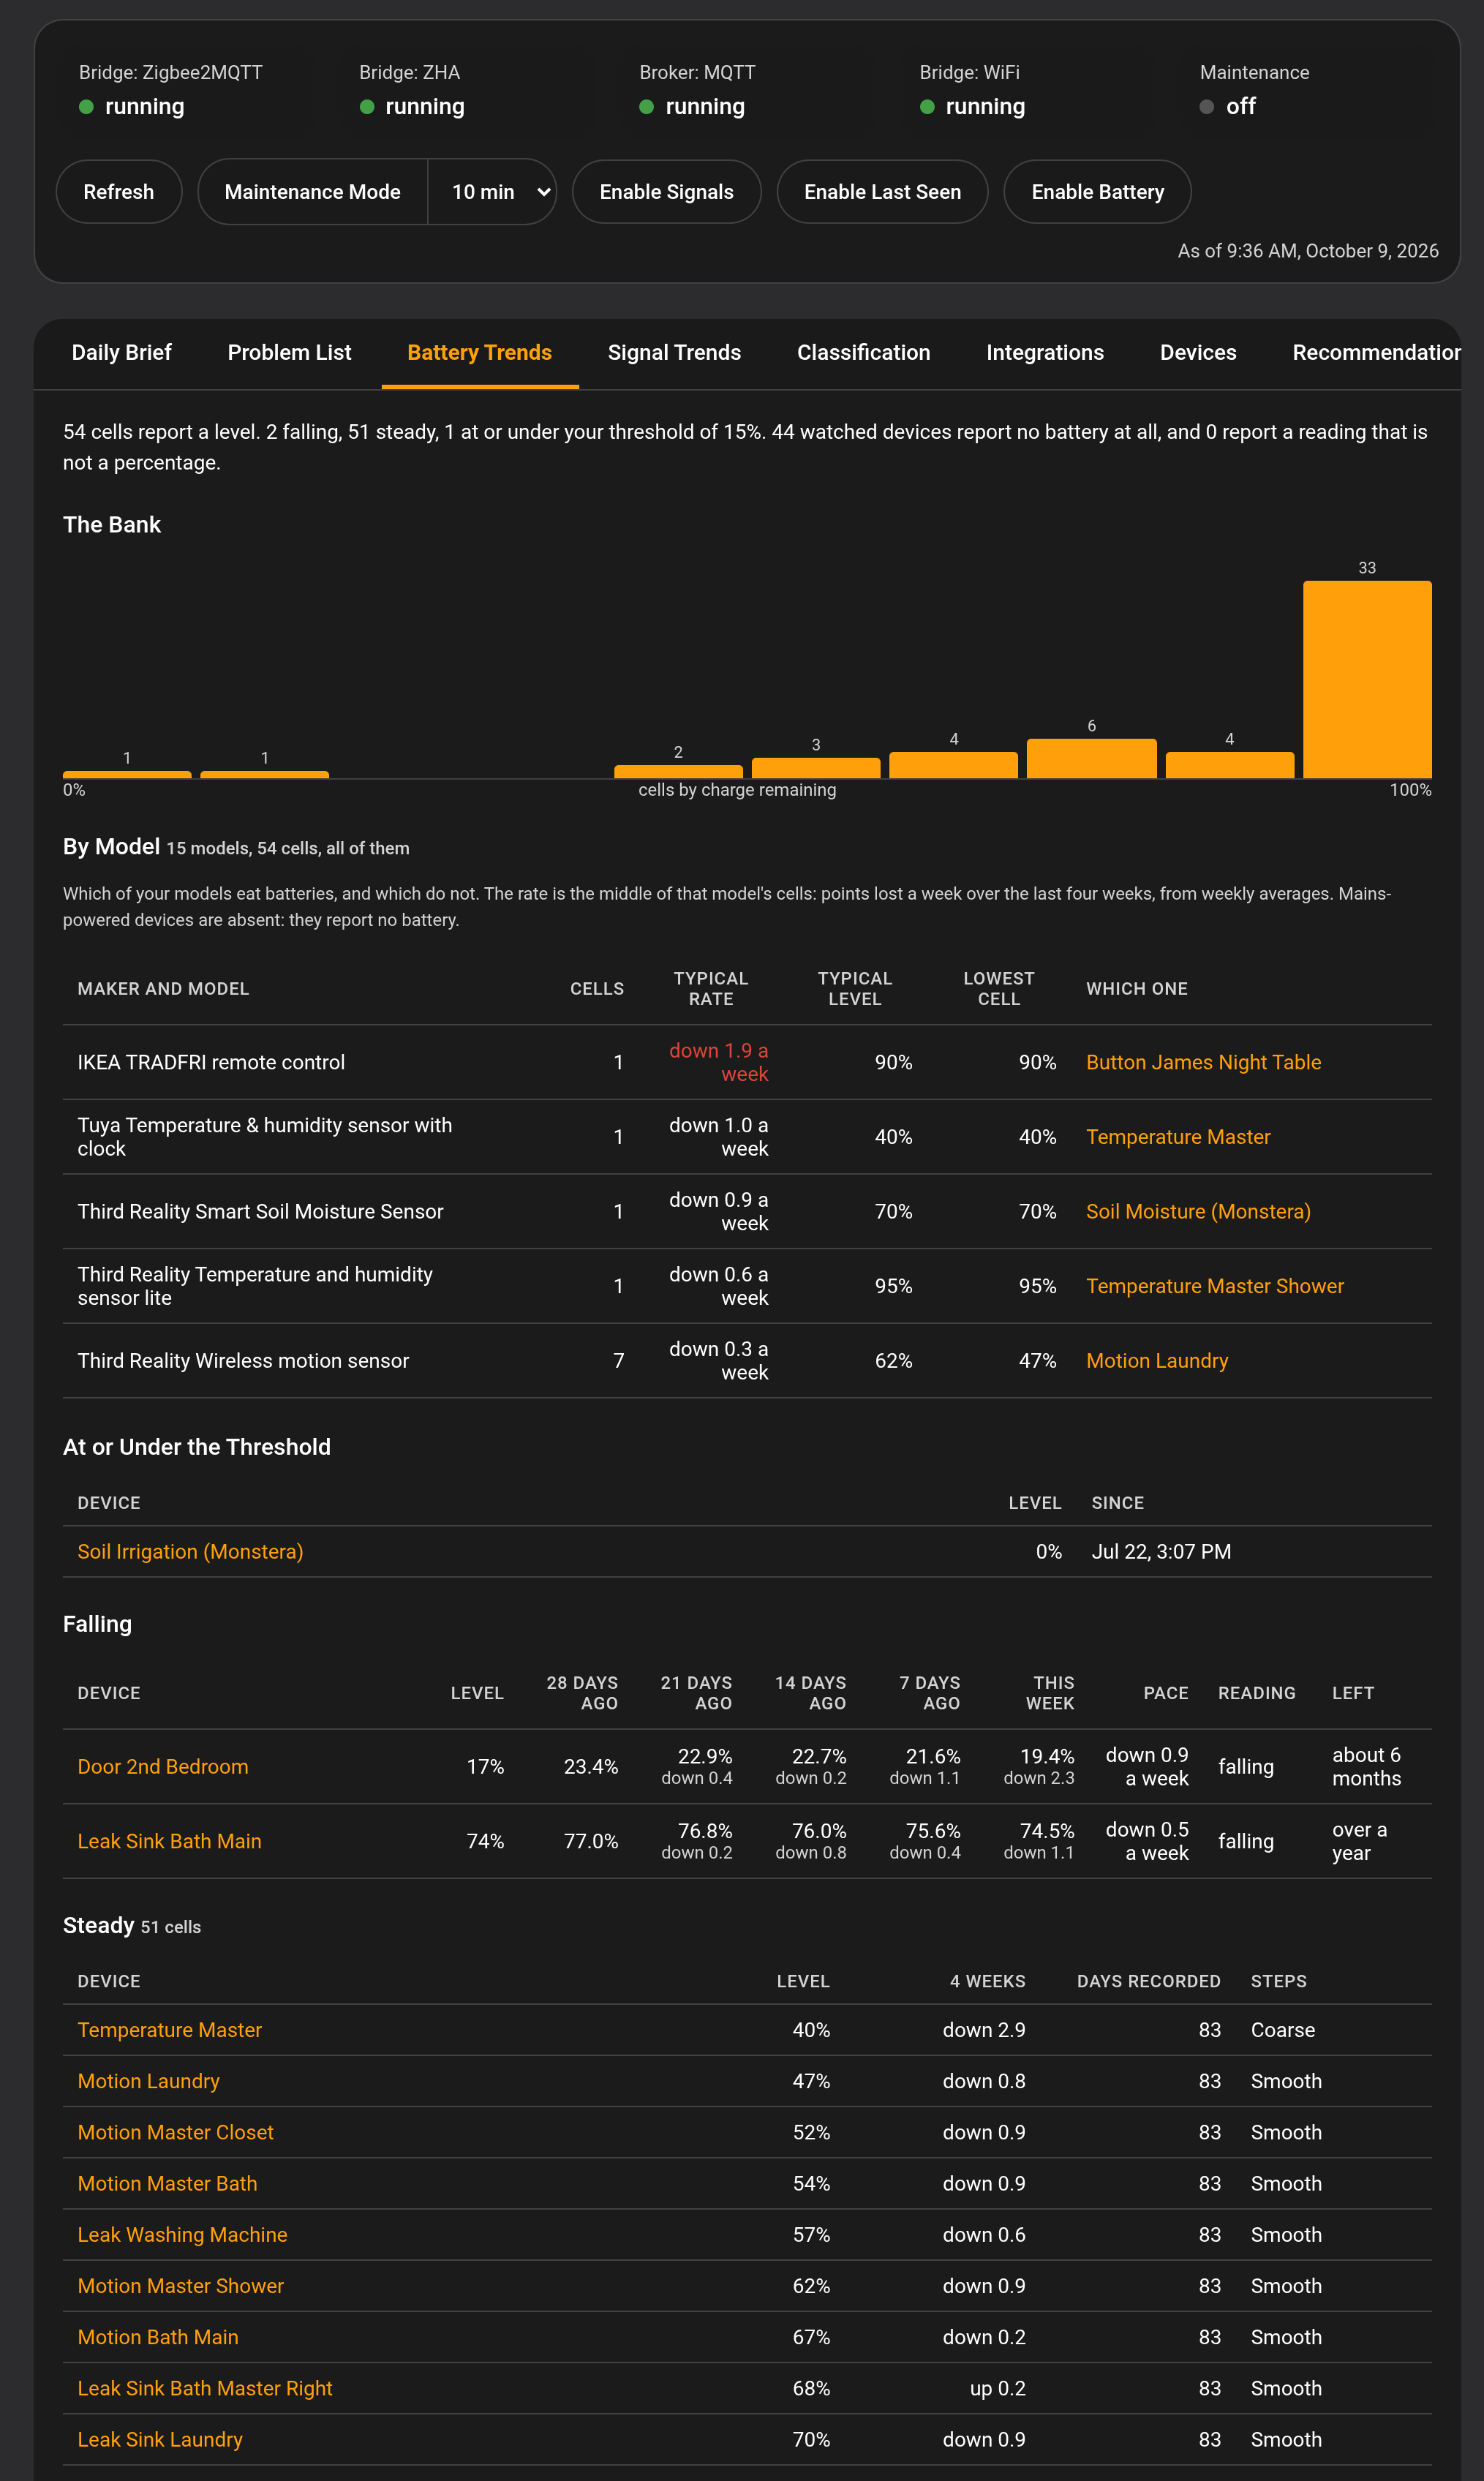
Task: Open Motion Laundry link in By Model table
Action: [x=1157, y=1361]
